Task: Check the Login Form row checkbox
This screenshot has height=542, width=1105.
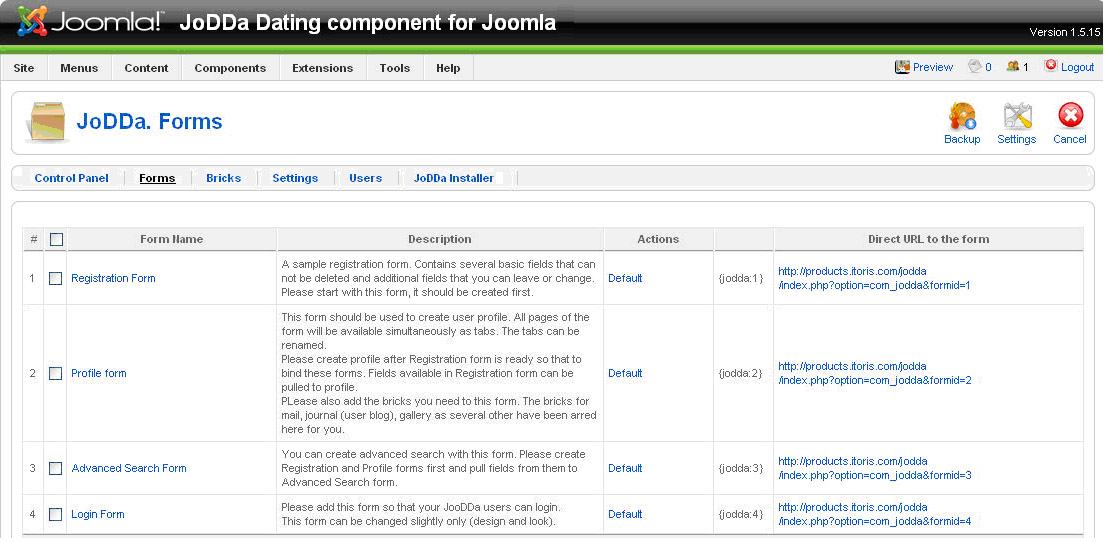Action: point(56,515)
